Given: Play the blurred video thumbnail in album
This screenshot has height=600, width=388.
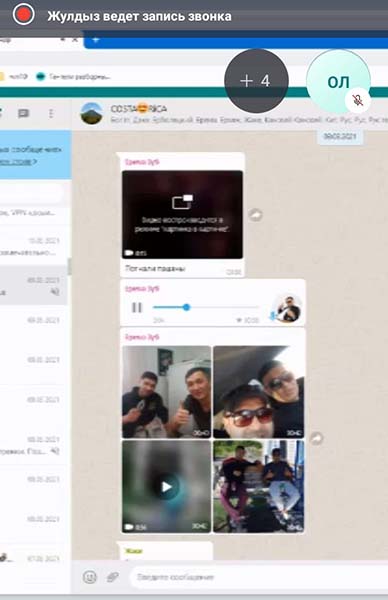Looking at the screenshot, I should (x=166, y=487).
